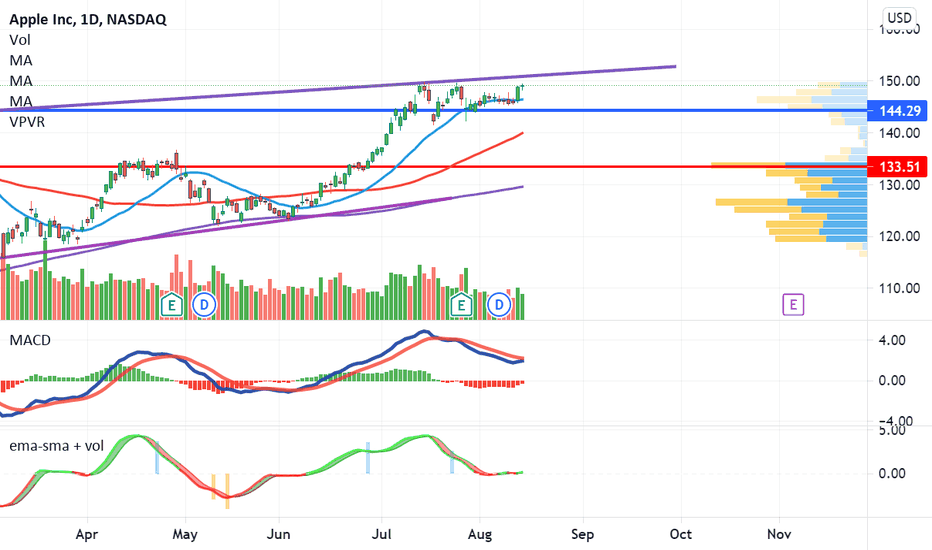This screenshot has width=932, height=550.
Task: Click the 150.00 price axis label
Action: point(900,81)
